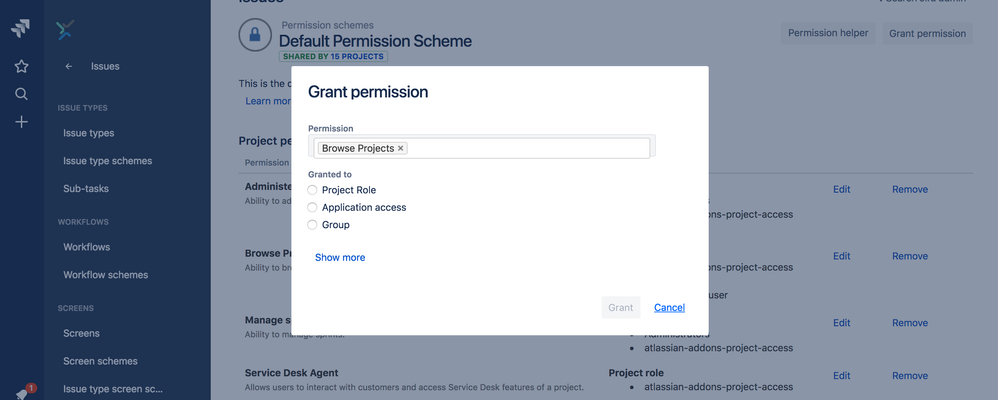This screenshot has width=998, height=400.
Task: Click the Jira Software project logo icon
Action: tap(65, 29)
